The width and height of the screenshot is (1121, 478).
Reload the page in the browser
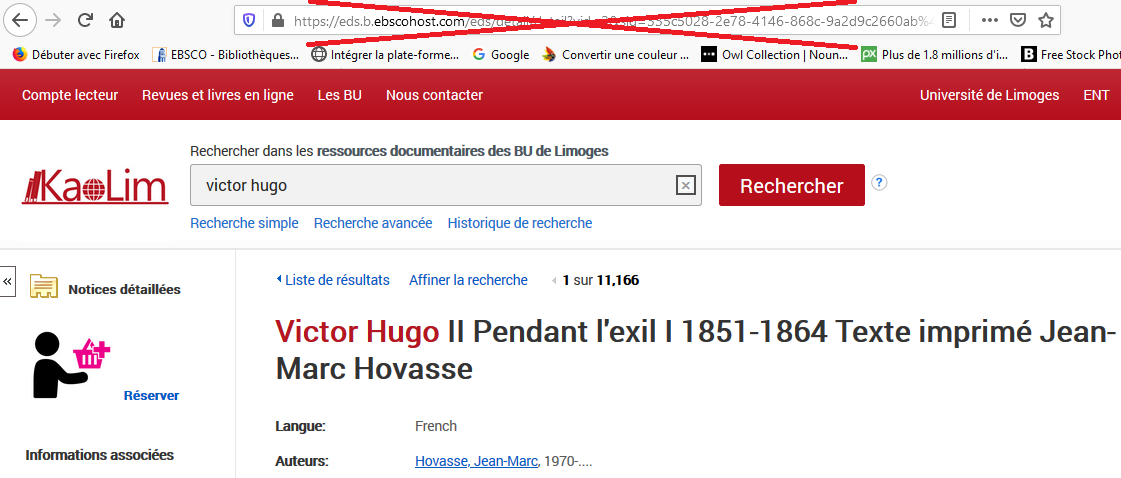pyautogui.click(x=86, y=20)
